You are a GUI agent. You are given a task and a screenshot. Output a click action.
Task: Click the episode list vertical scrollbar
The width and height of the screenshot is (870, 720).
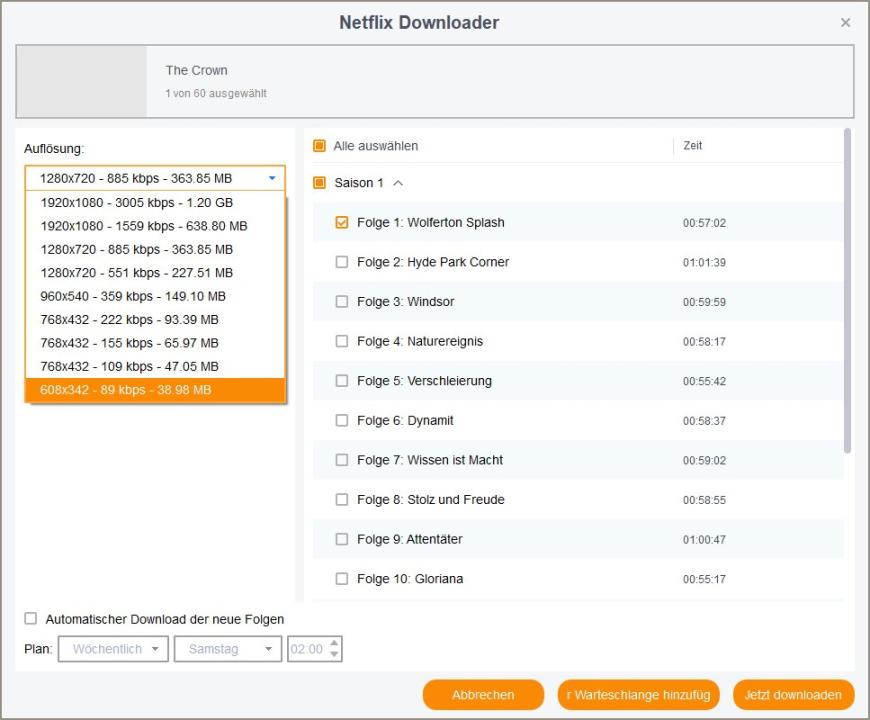849,290
